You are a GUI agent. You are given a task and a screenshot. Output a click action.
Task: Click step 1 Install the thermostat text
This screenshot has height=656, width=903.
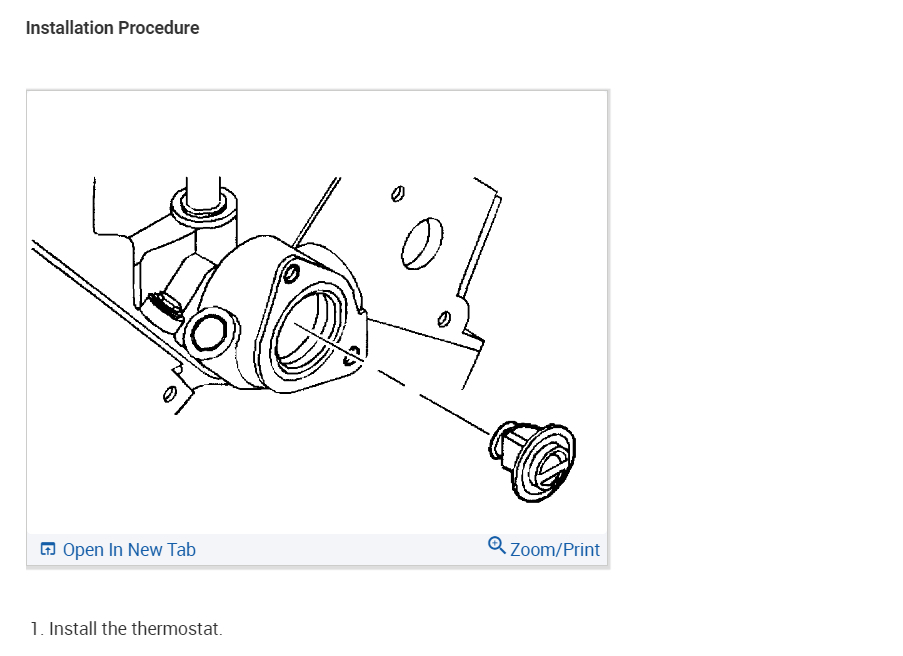(127, 628)
